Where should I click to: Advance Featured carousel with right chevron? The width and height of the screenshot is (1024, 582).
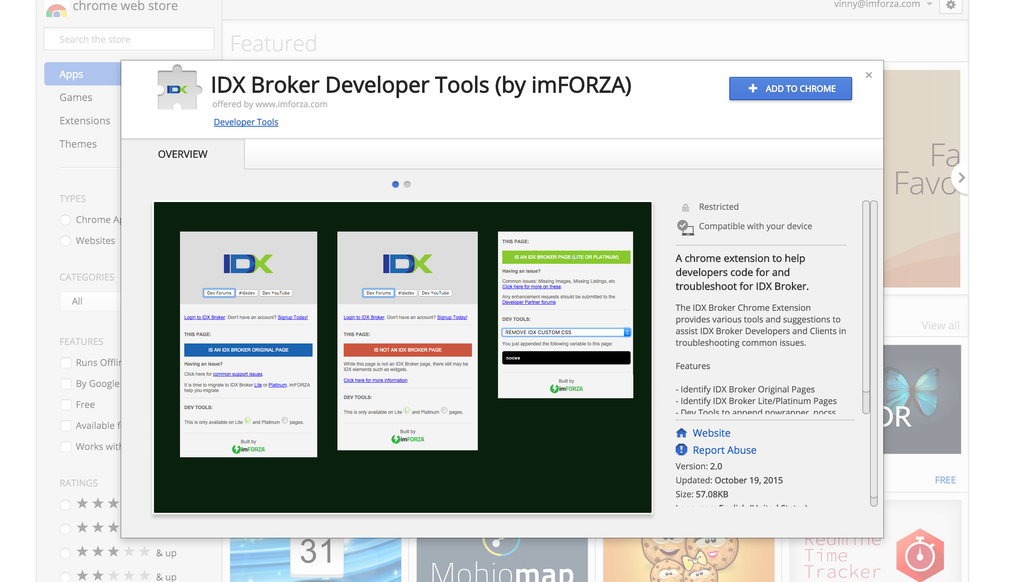point(961,178)
